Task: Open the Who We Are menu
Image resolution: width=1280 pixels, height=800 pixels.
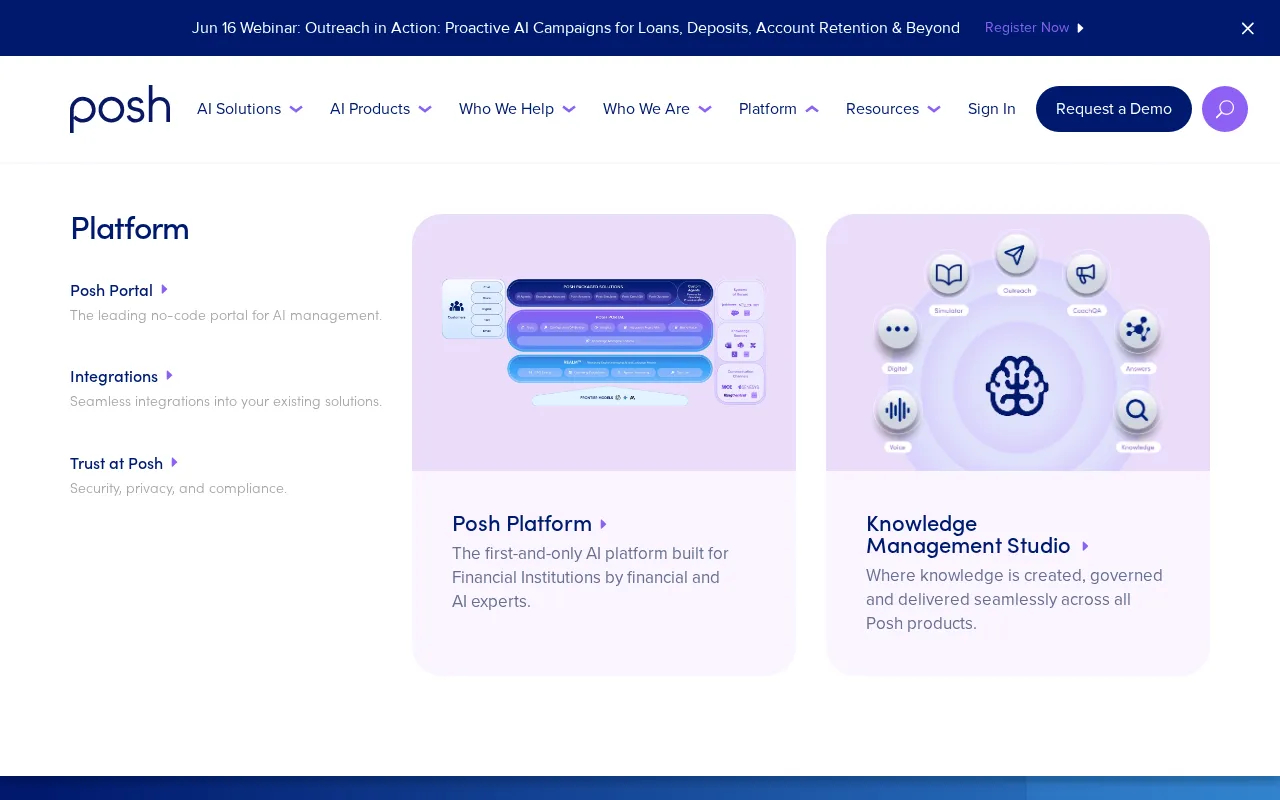Action: 646,109
